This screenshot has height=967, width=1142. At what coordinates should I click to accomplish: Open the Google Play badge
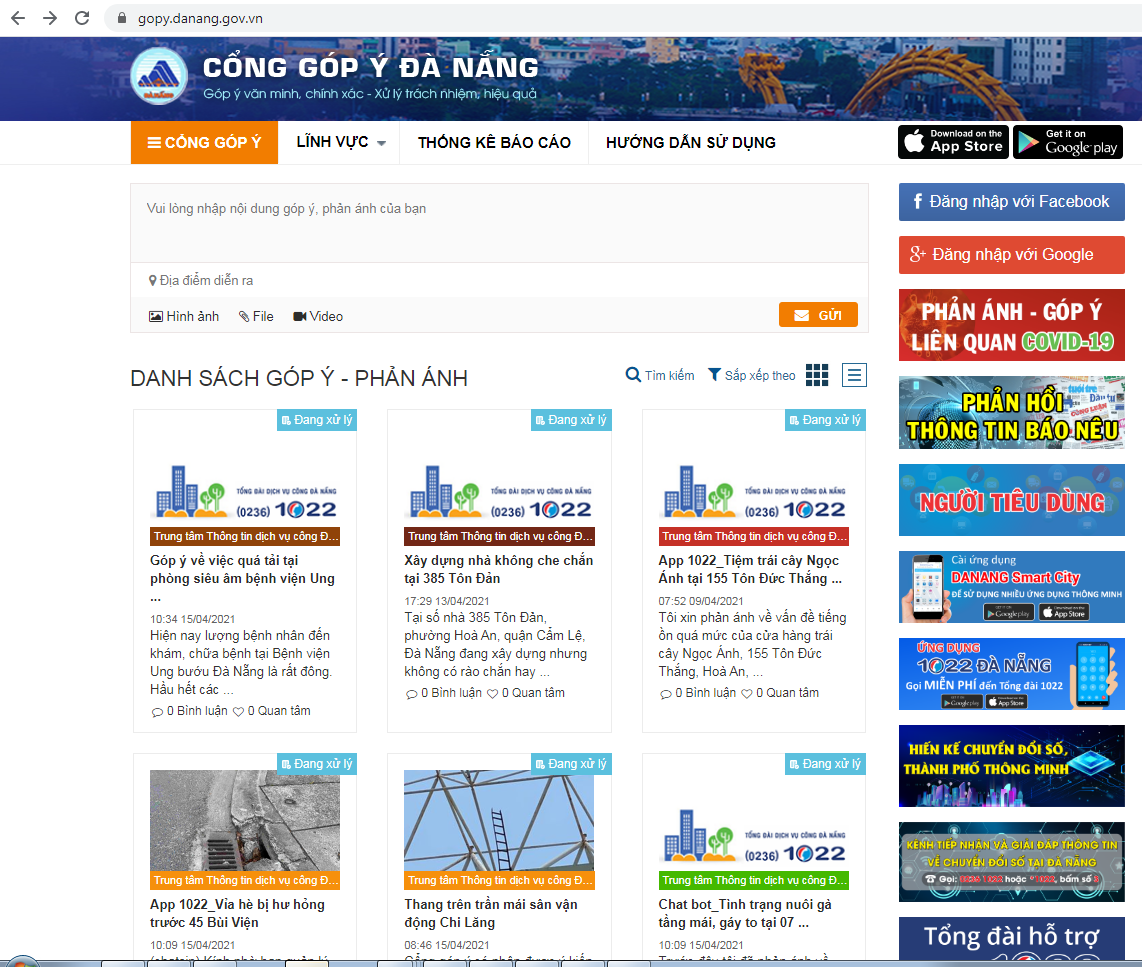click(1068, 141)
